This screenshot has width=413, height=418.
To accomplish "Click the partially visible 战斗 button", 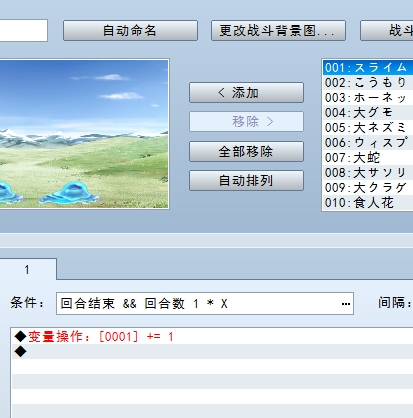I will point(387,31).
